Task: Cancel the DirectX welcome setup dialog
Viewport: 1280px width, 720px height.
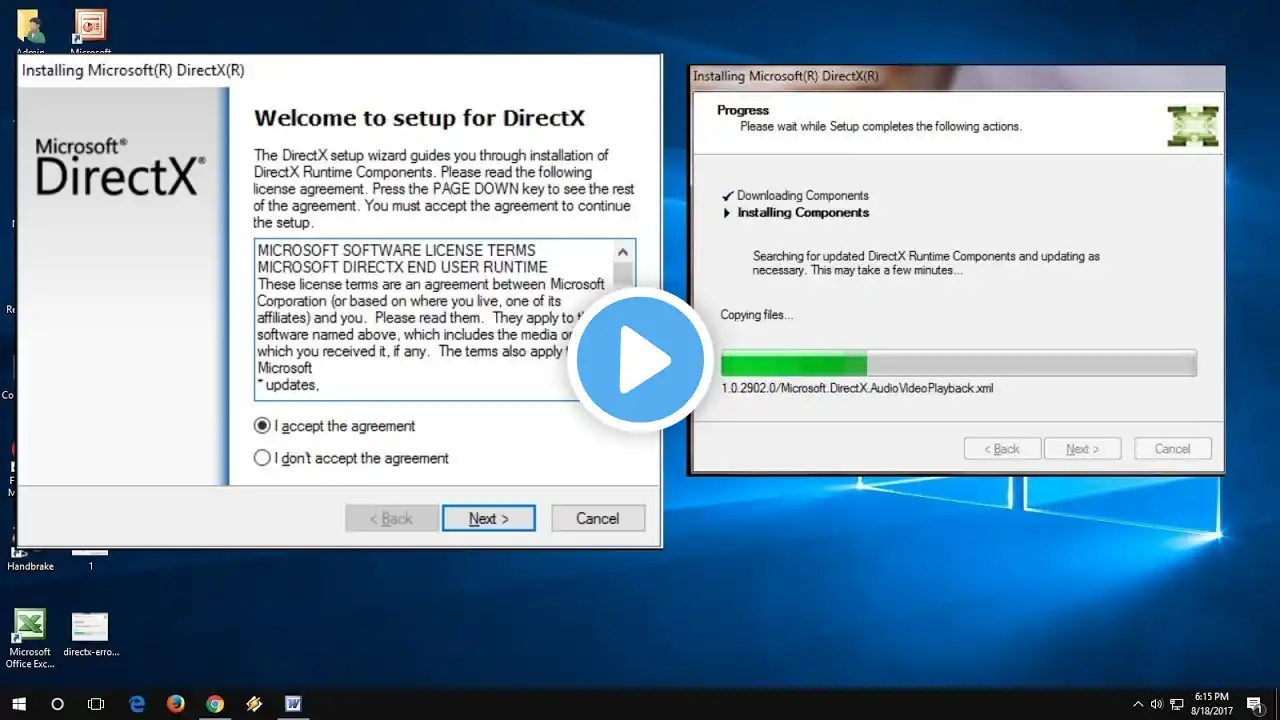Action: [x=597, y=518]
